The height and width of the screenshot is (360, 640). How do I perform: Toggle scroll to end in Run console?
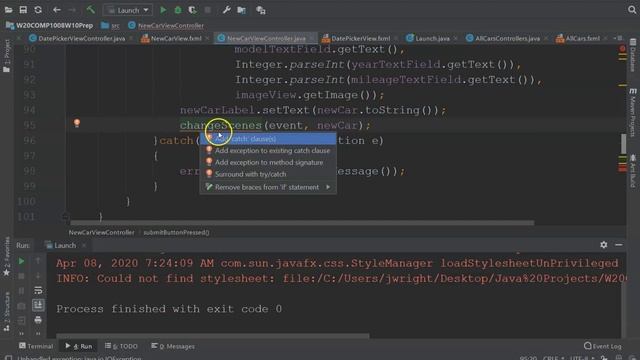tap(38, 304)
